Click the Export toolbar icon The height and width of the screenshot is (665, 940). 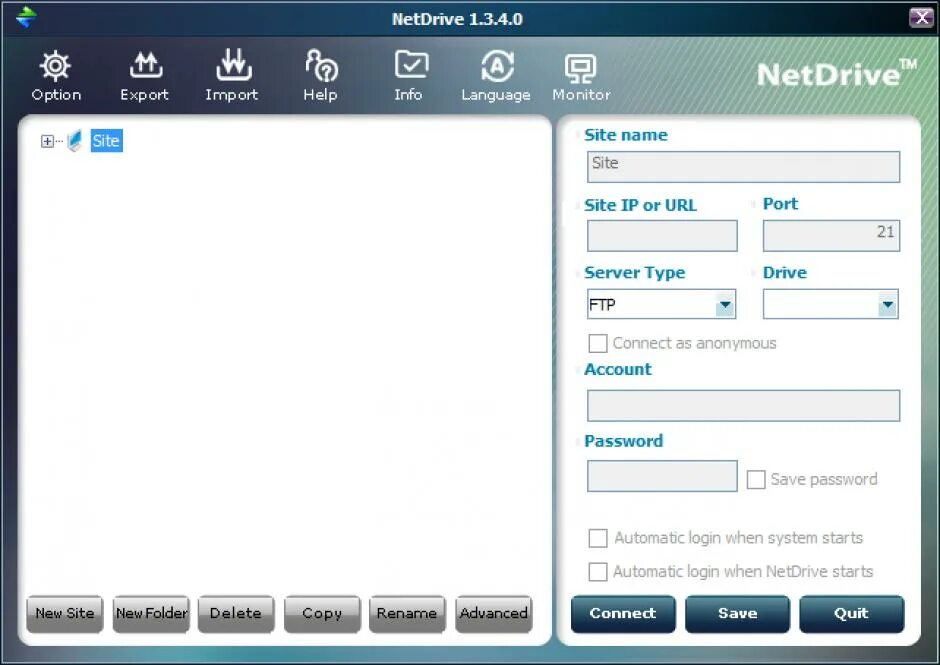(x=146, y=66)
